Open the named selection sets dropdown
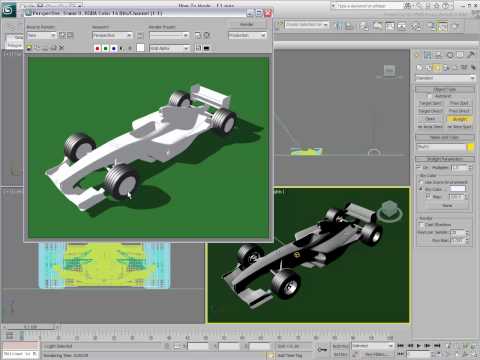This screenshot has height=360, width=480. [x=307, y=25]
